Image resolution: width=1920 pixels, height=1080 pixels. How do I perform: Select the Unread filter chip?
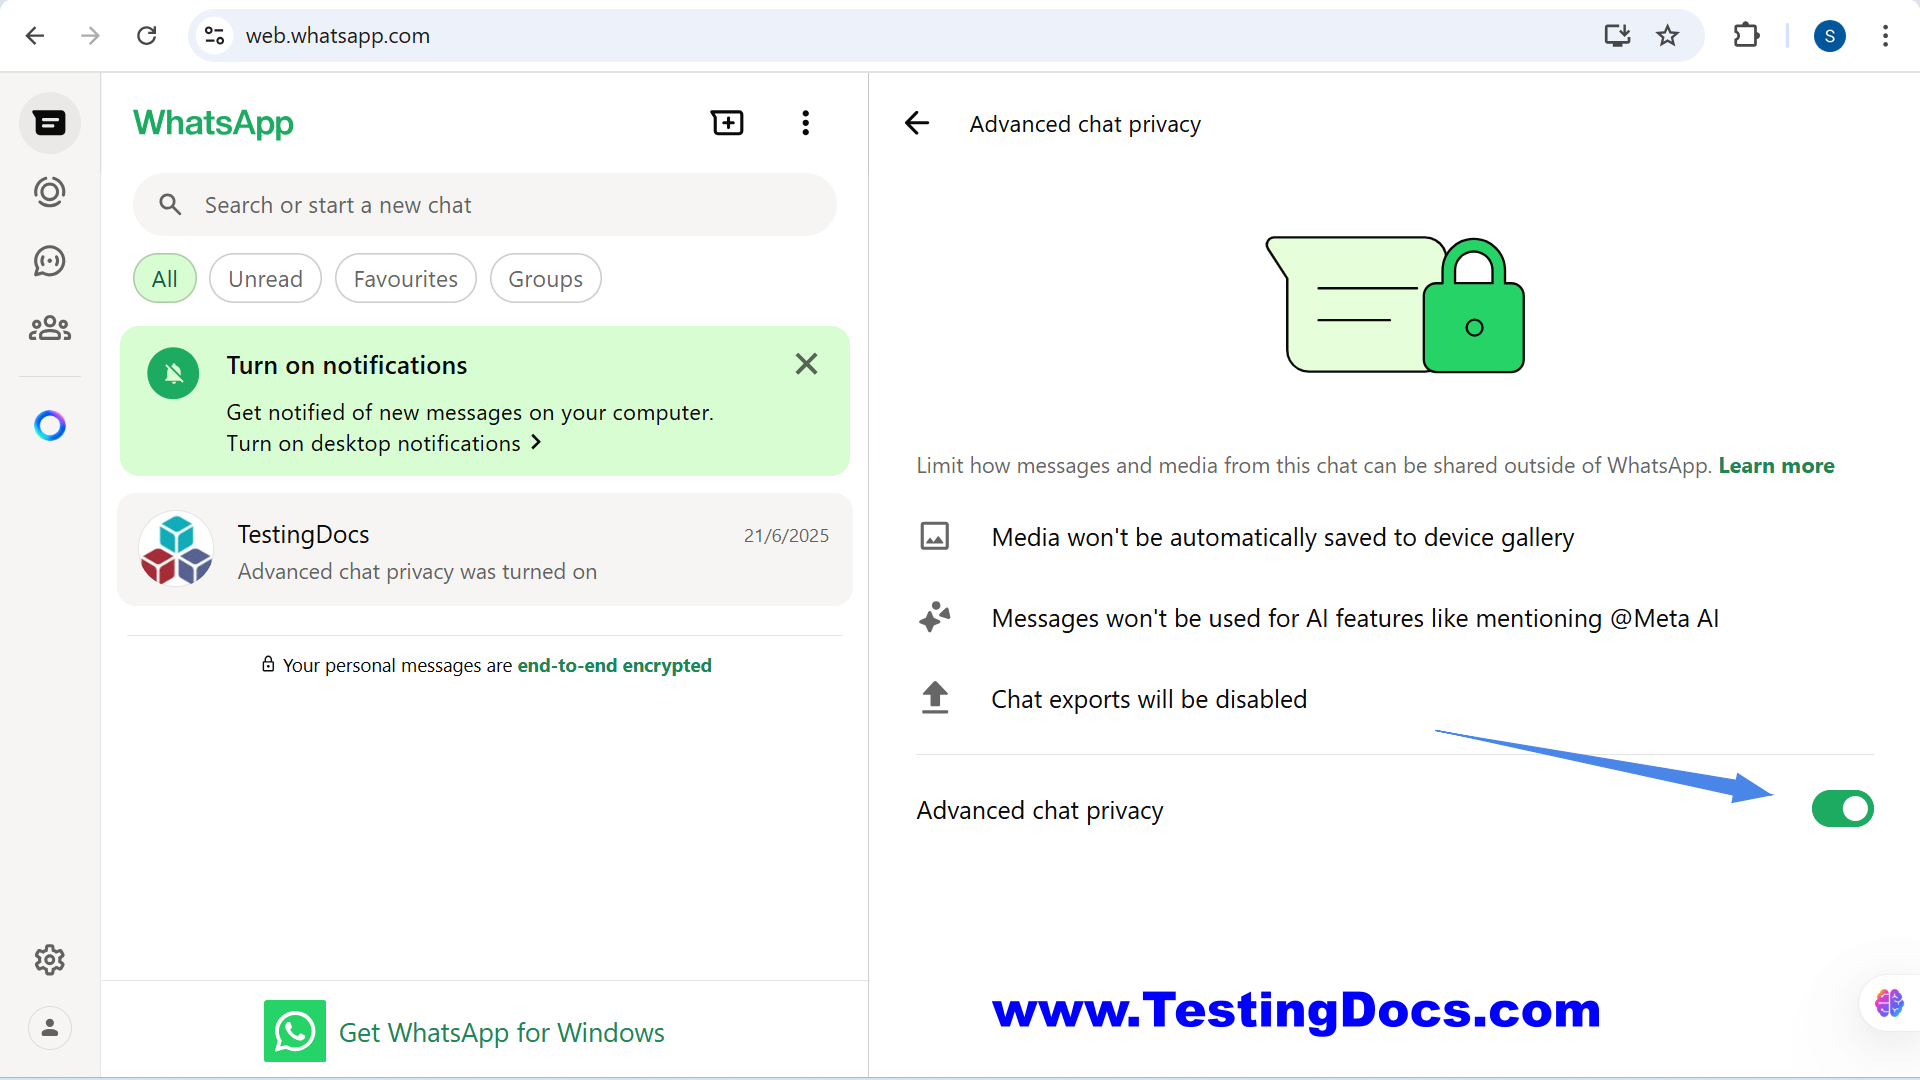tap(265, 279)
